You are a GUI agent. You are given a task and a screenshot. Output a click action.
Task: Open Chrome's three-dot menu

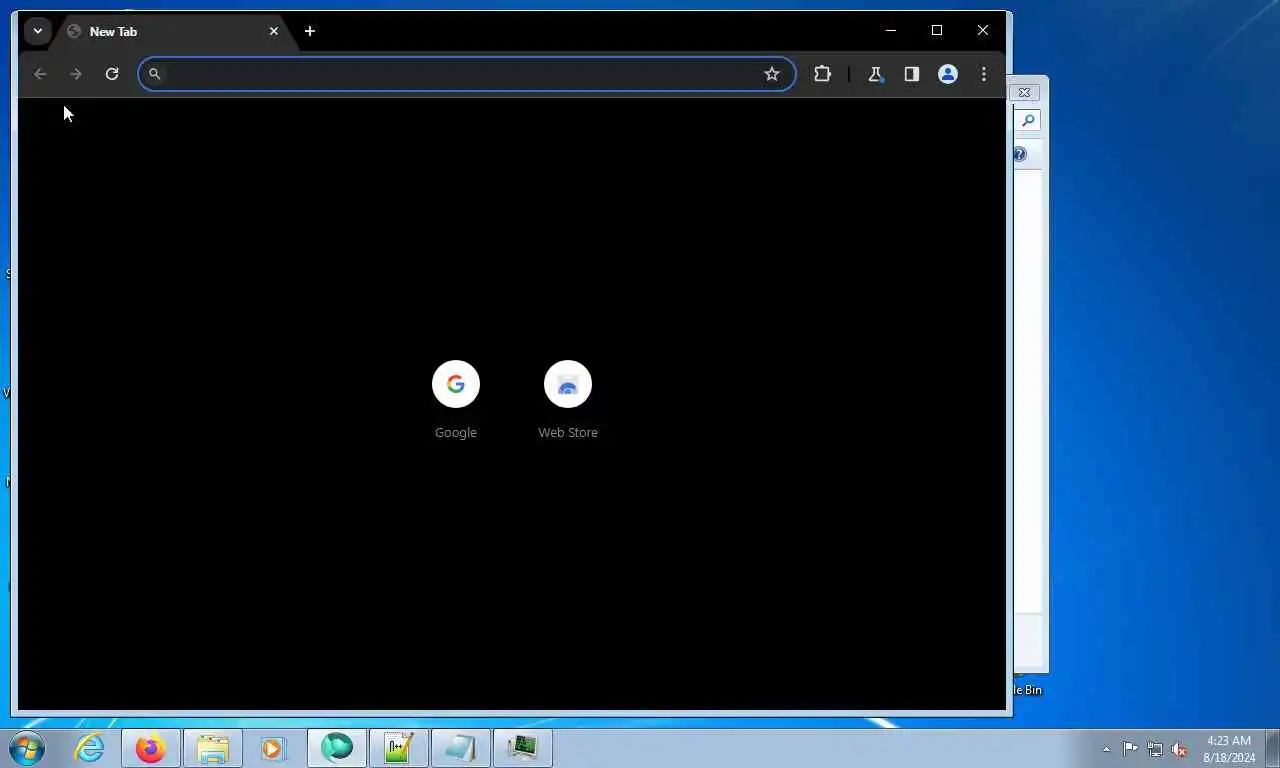coord(984,74)
